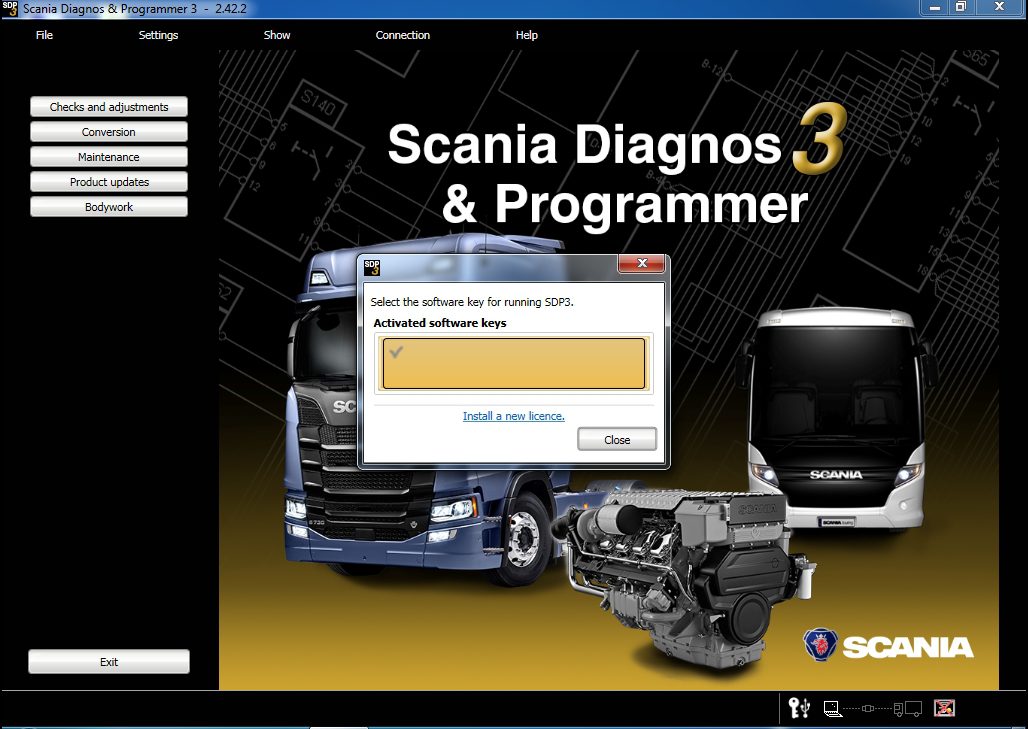This screenshot has height=729, width=1028.
Task: Click the crossed-out communication status icon
Action: click(943, 708)
